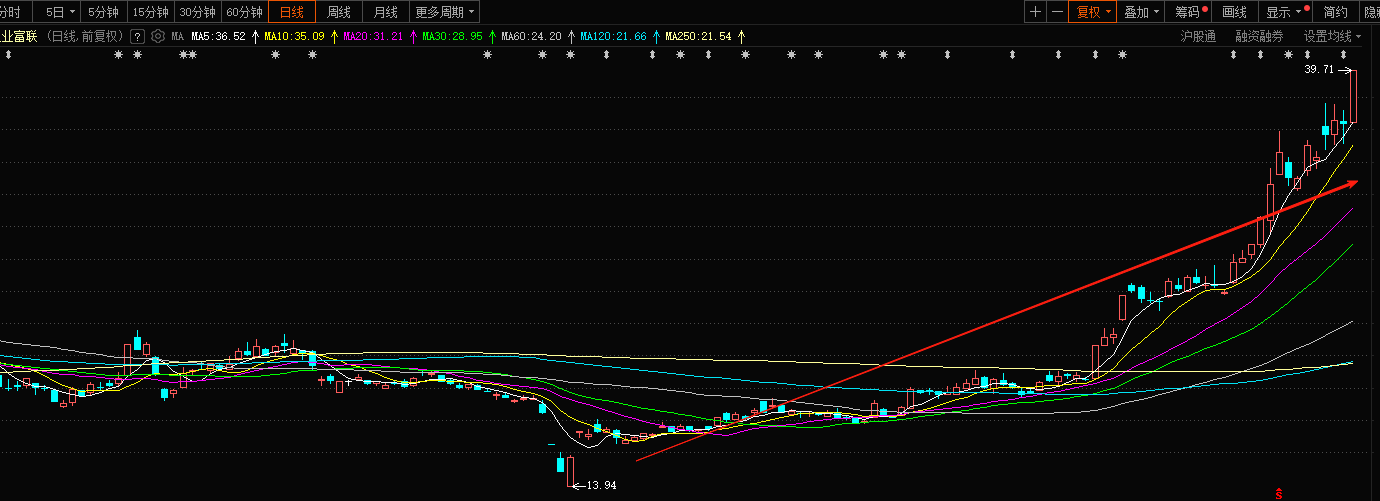The image size is (1380, 501).
Task: Click the 沪股通 link
Action: point(1198,36)
